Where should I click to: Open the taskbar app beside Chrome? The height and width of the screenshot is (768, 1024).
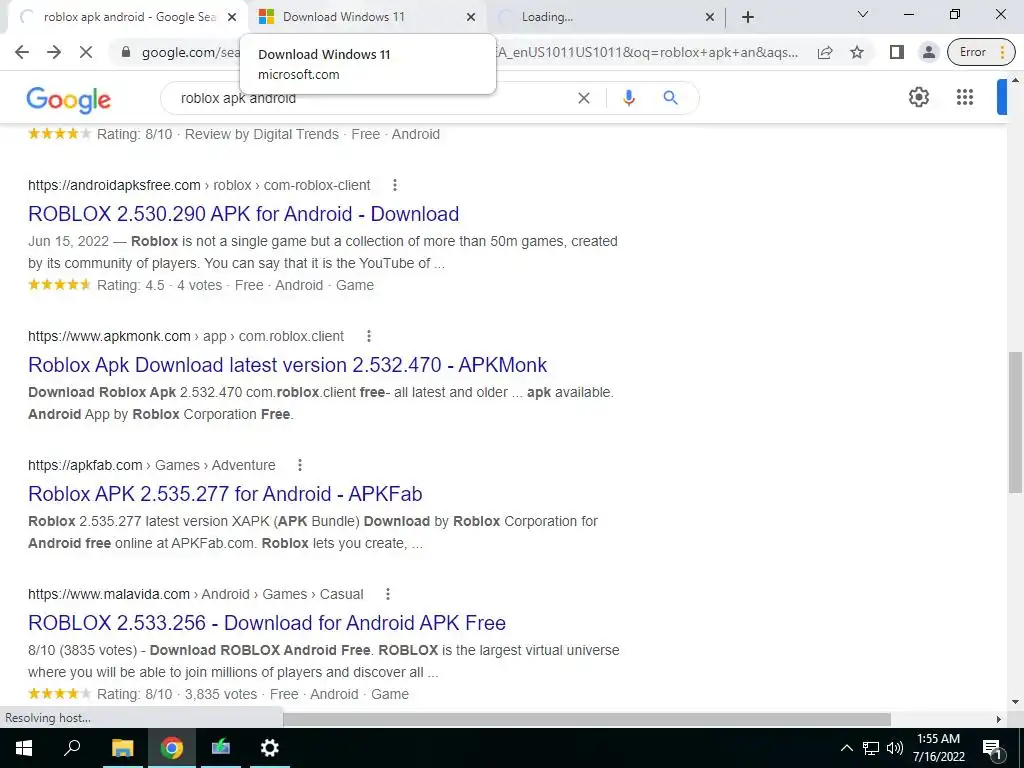coord(221,748)
